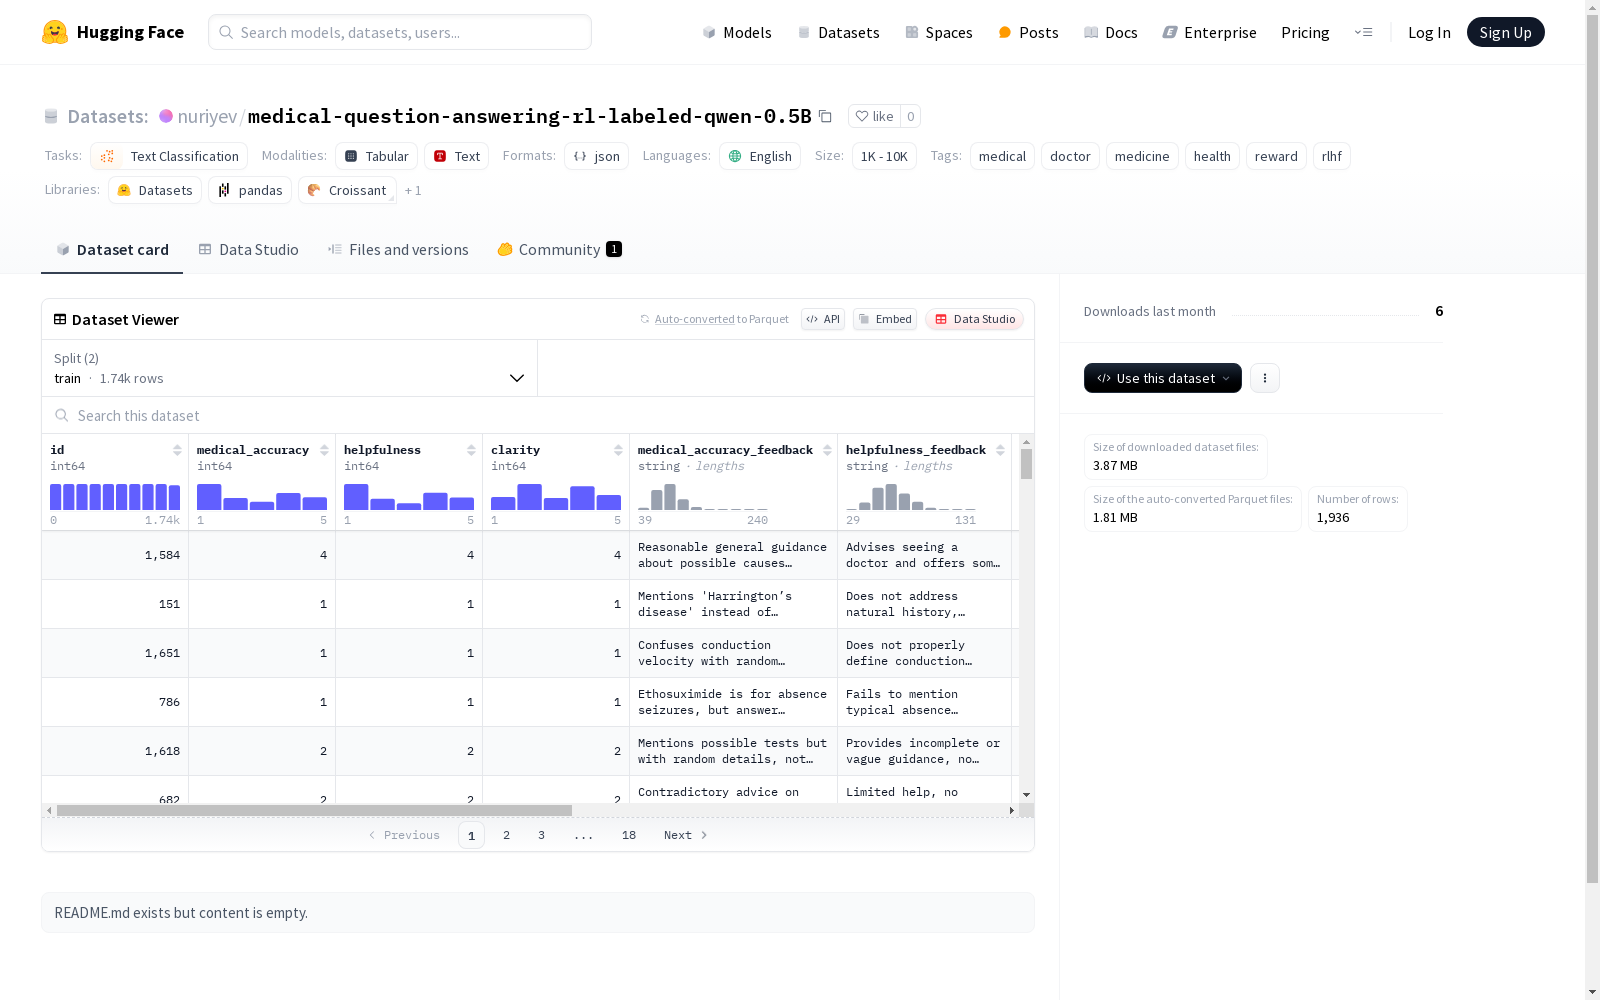Select the Text modality tag
The height and width of the screenshot is (1000, 1600).
(456, 156)
